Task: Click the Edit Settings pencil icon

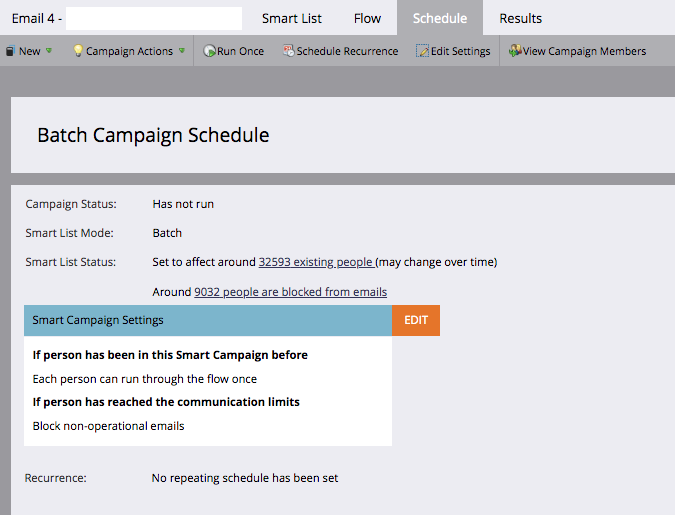Action: tap(422, 51)
